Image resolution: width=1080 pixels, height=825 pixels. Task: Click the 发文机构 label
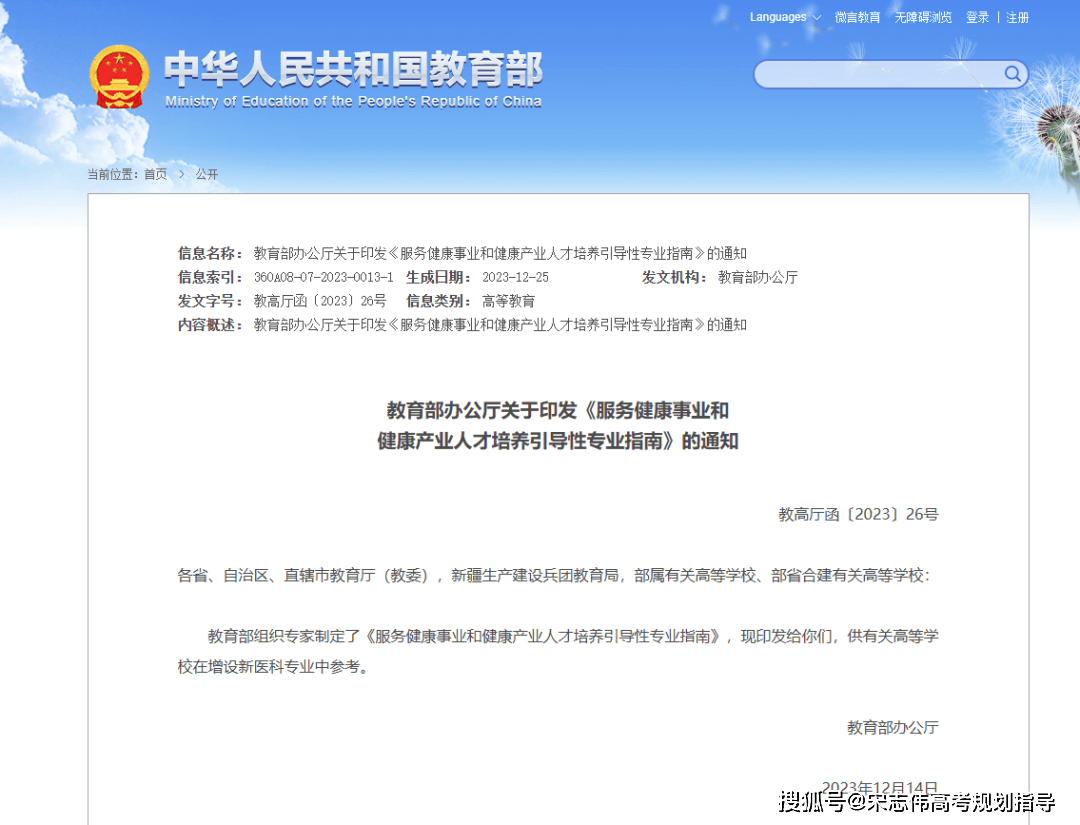(674, 278)
